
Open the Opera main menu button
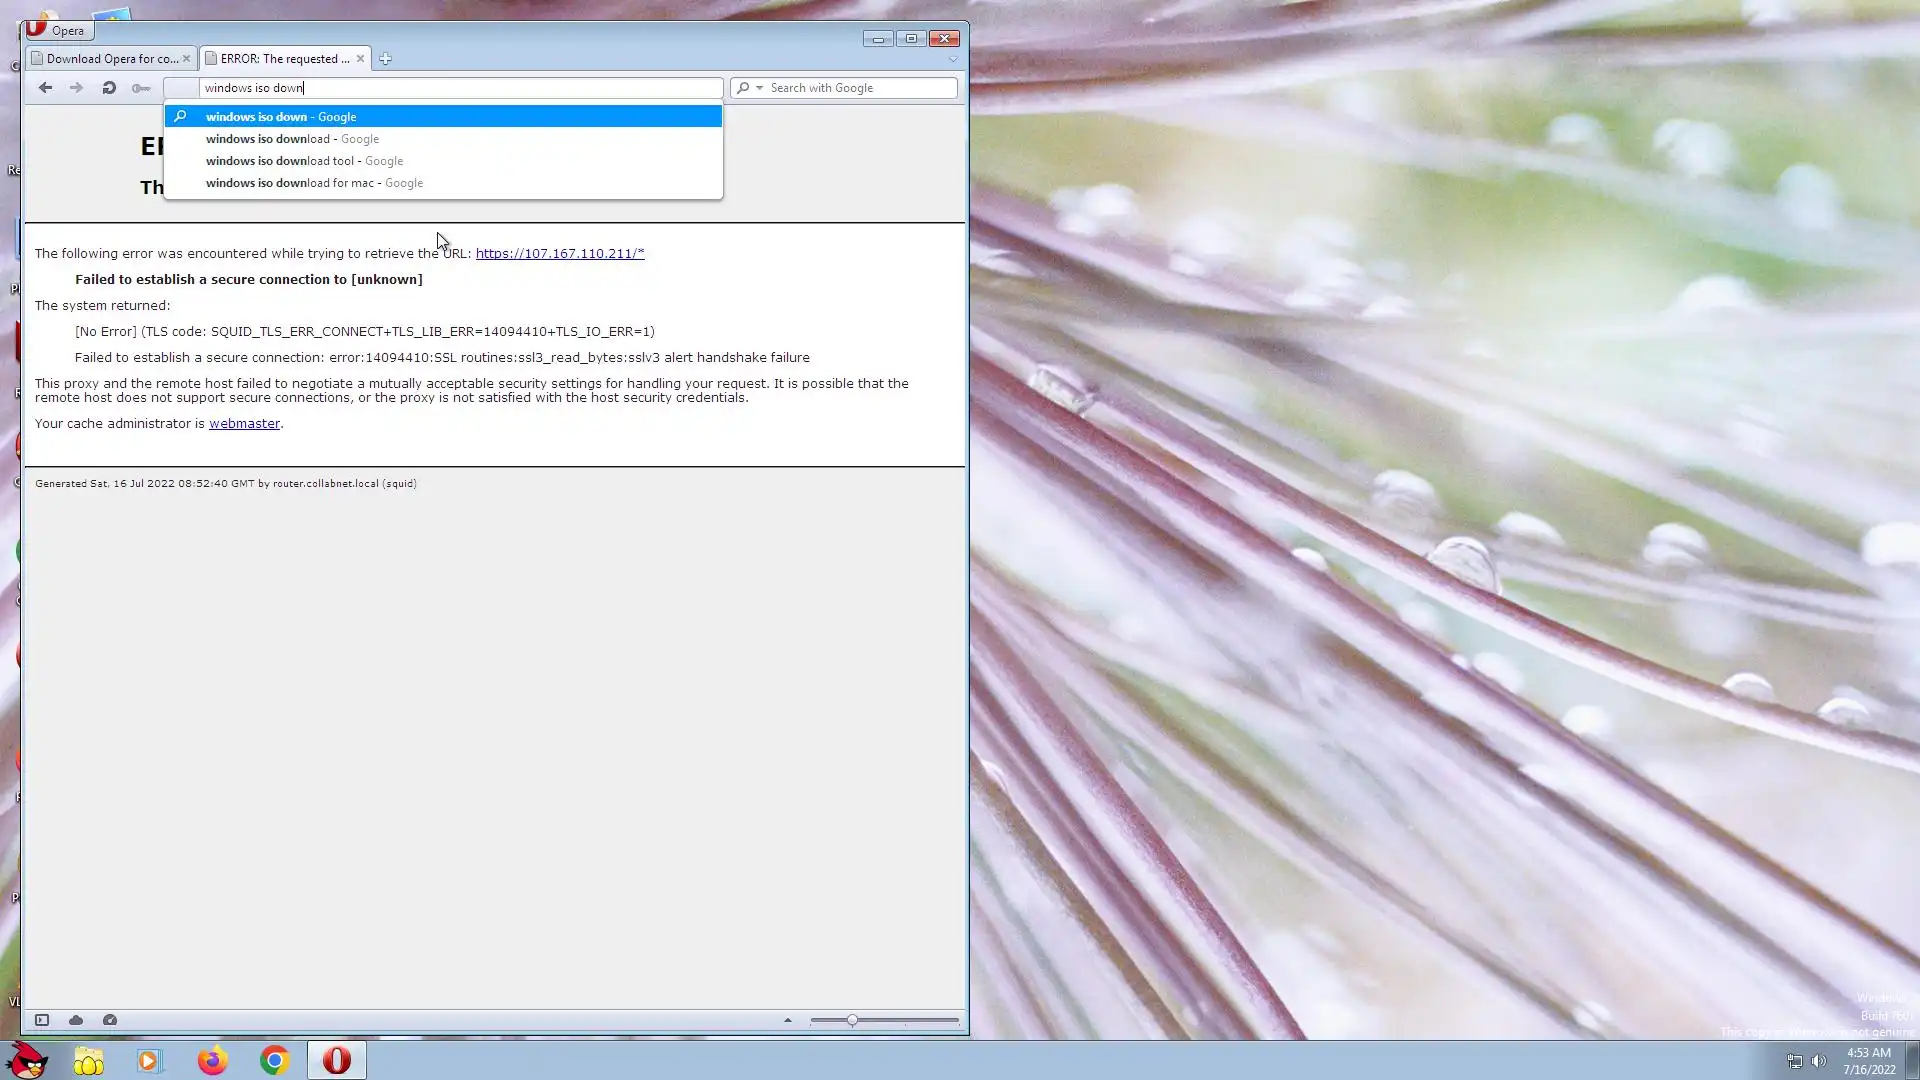tap(58, 30)
